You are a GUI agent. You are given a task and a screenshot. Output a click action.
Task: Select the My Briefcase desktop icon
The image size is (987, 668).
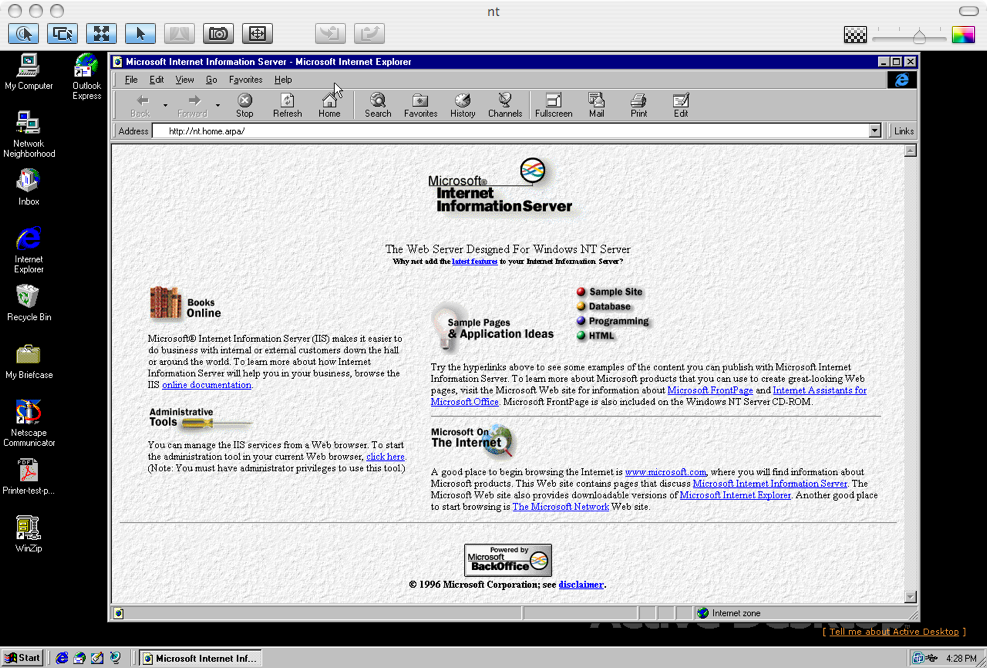tap(28, 361)
